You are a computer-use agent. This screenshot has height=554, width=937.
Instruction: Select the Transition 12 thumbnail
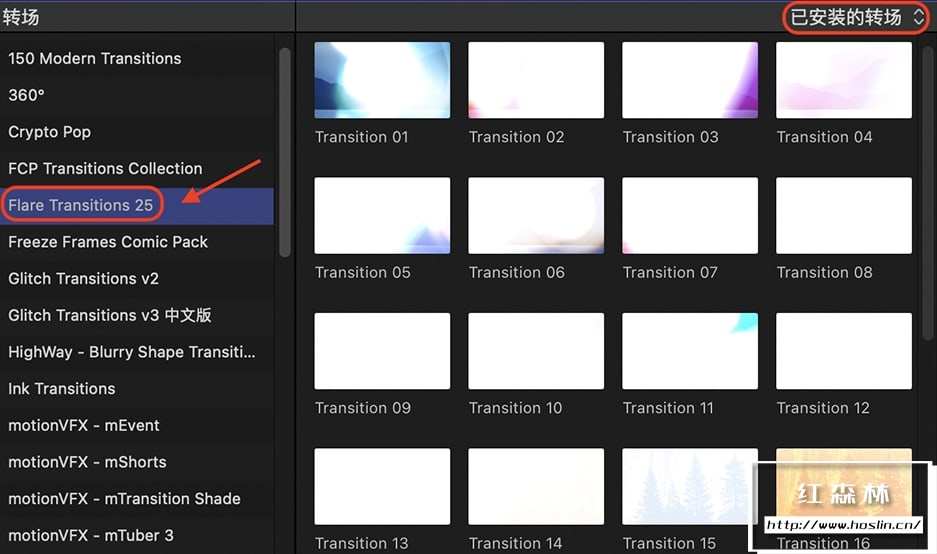click(844, 351)
